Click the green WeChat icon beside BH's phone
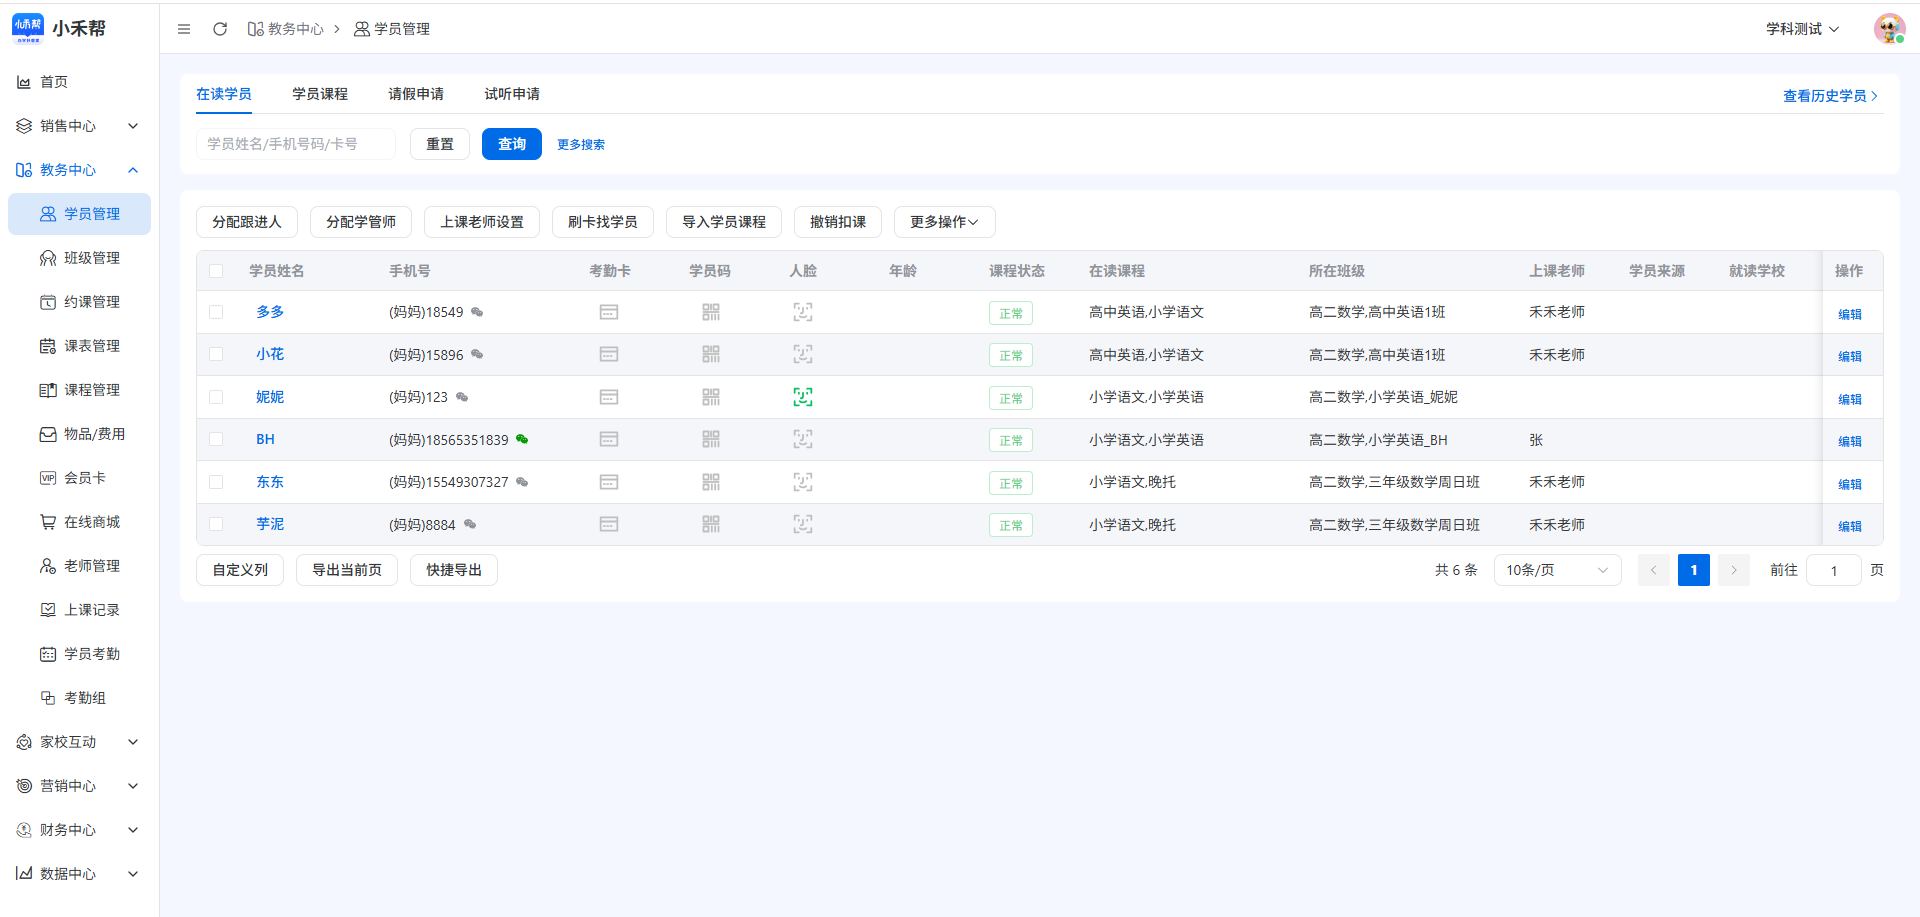Viewport: 1920px width, 917px height. [x=522, y=439]
